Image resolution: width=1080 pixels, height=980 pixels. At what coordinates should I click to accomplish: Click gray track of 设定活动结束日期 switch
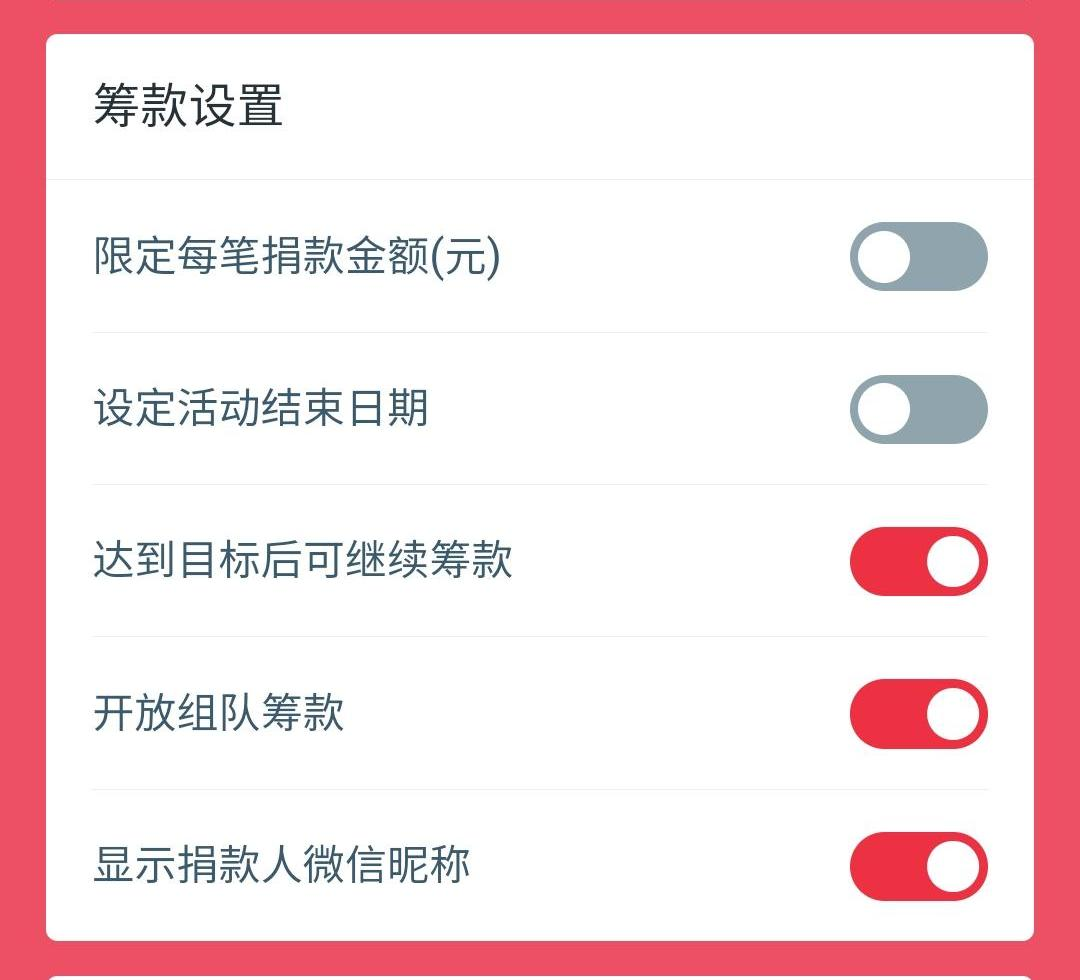pyautogui.click(x=952, y=409)
